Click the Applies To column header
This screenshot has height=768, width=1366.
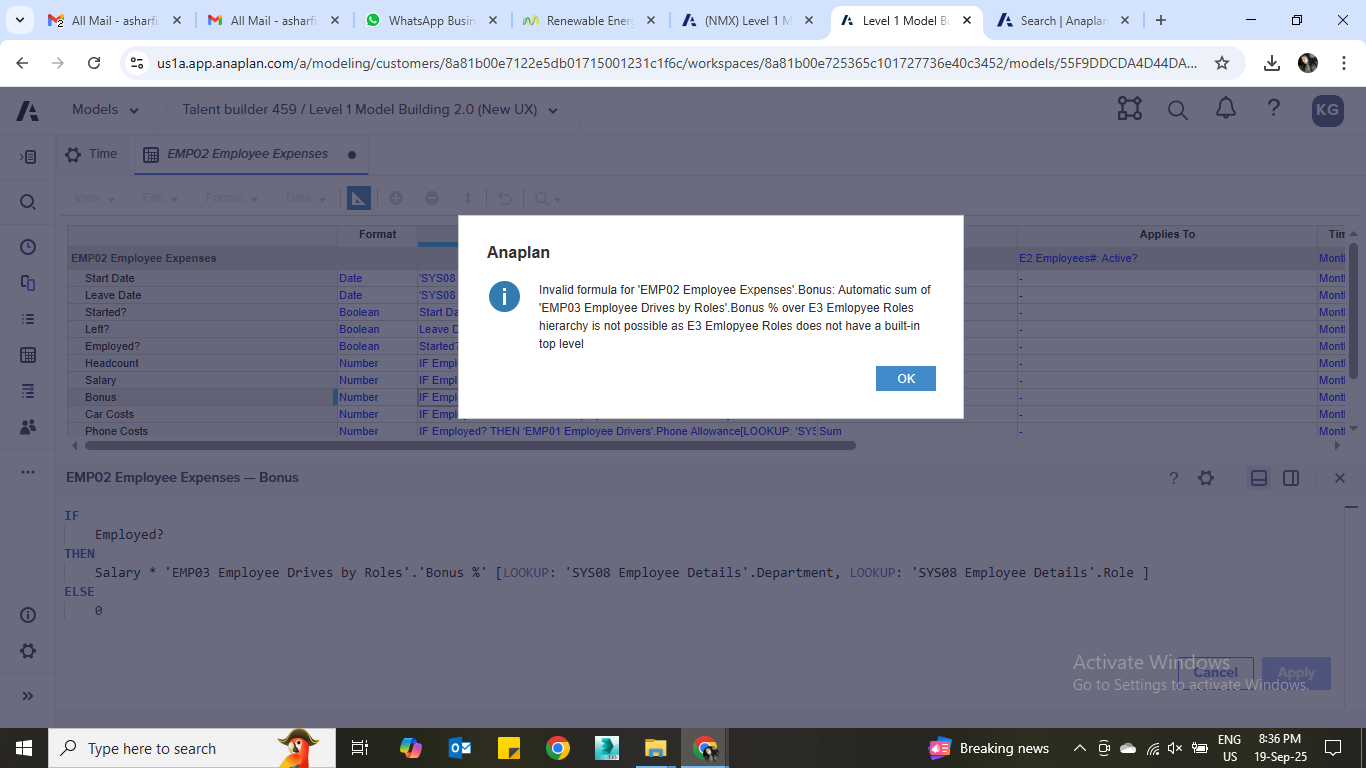click(x=1167, y=234)
